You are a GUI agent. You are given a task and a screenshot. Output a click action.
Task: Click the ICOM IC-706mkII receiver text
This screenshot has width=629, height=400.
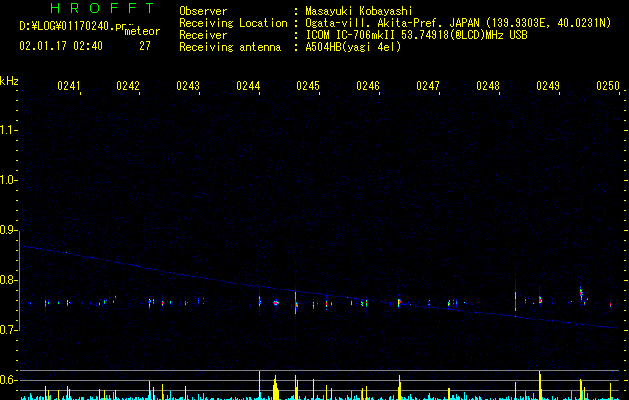click(416, 35)
